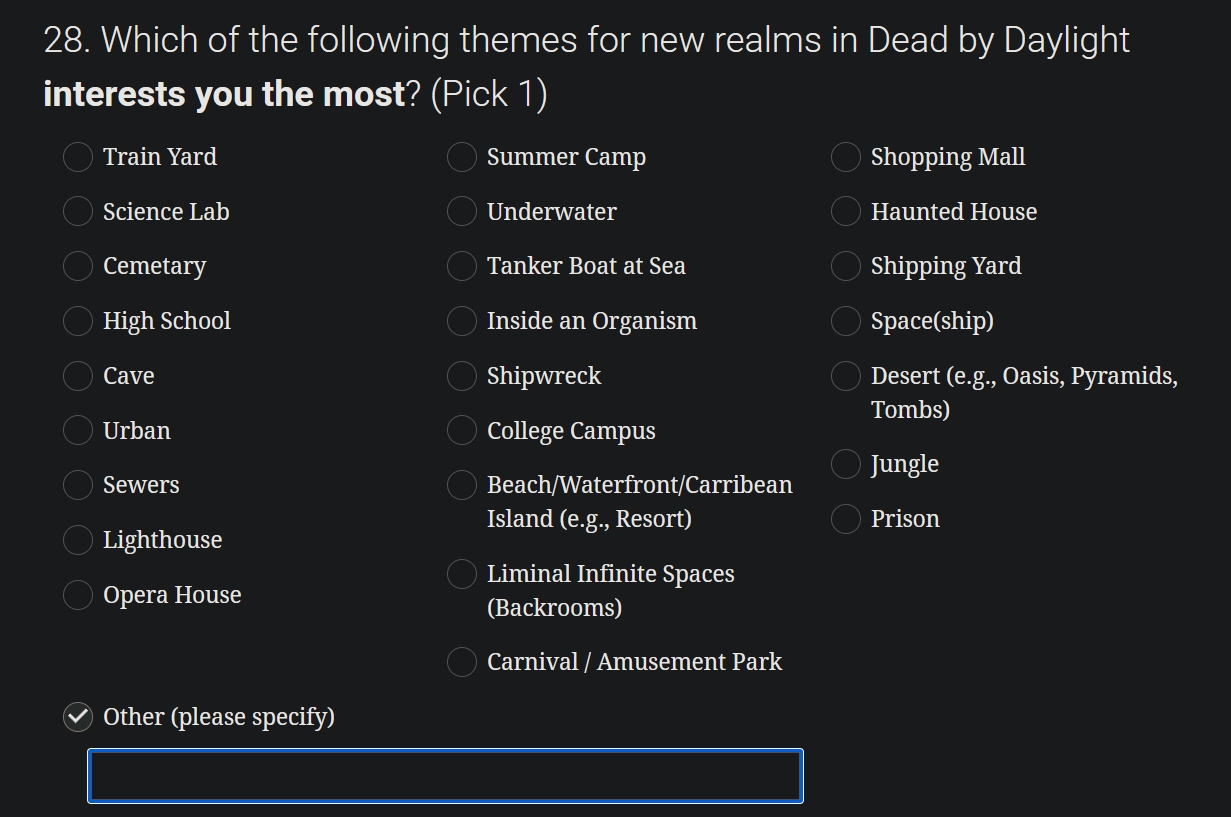The image size is (1231, 817).
Task: Choose Science Lab as realm theme
Action: tap(78, 212)
